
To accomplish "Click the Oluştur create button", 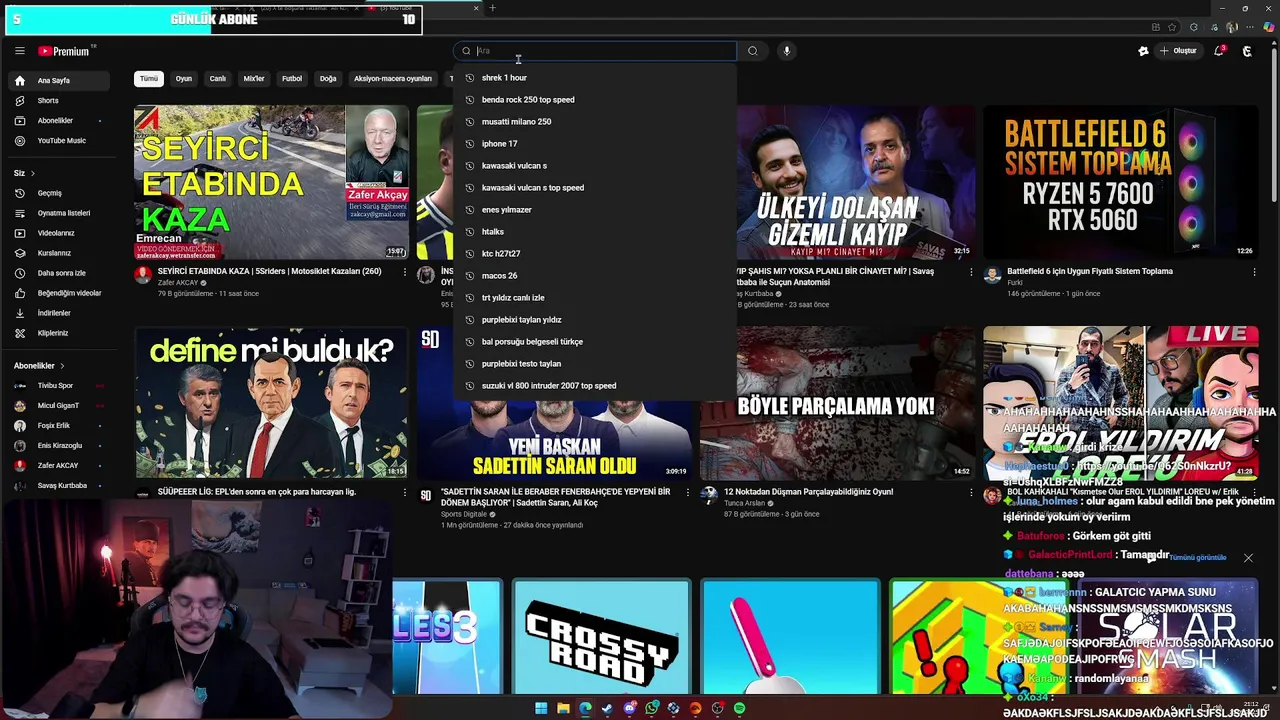I will 1178,51.
